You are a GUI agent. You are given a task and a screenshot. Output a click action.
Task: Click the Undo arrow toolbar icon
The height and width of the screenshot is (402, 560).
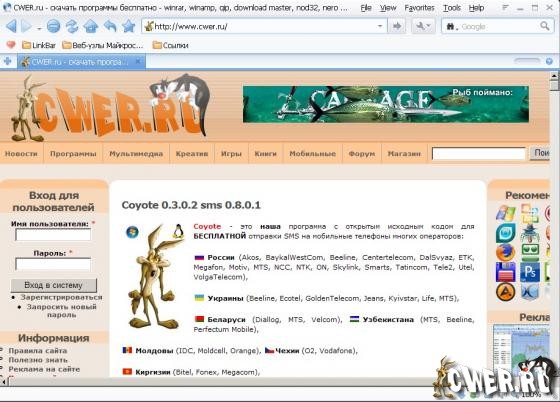(x=110, y=26)
